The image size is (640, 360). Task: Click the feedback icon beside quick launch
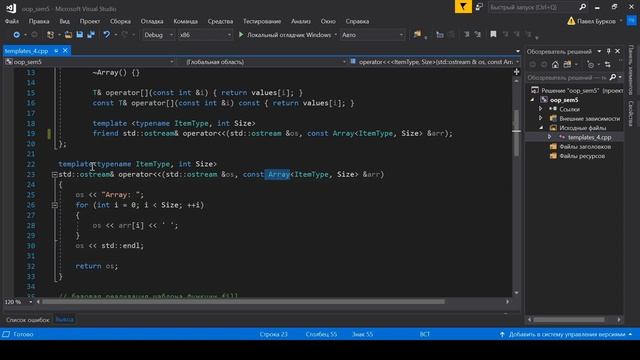tap(479, 7)
